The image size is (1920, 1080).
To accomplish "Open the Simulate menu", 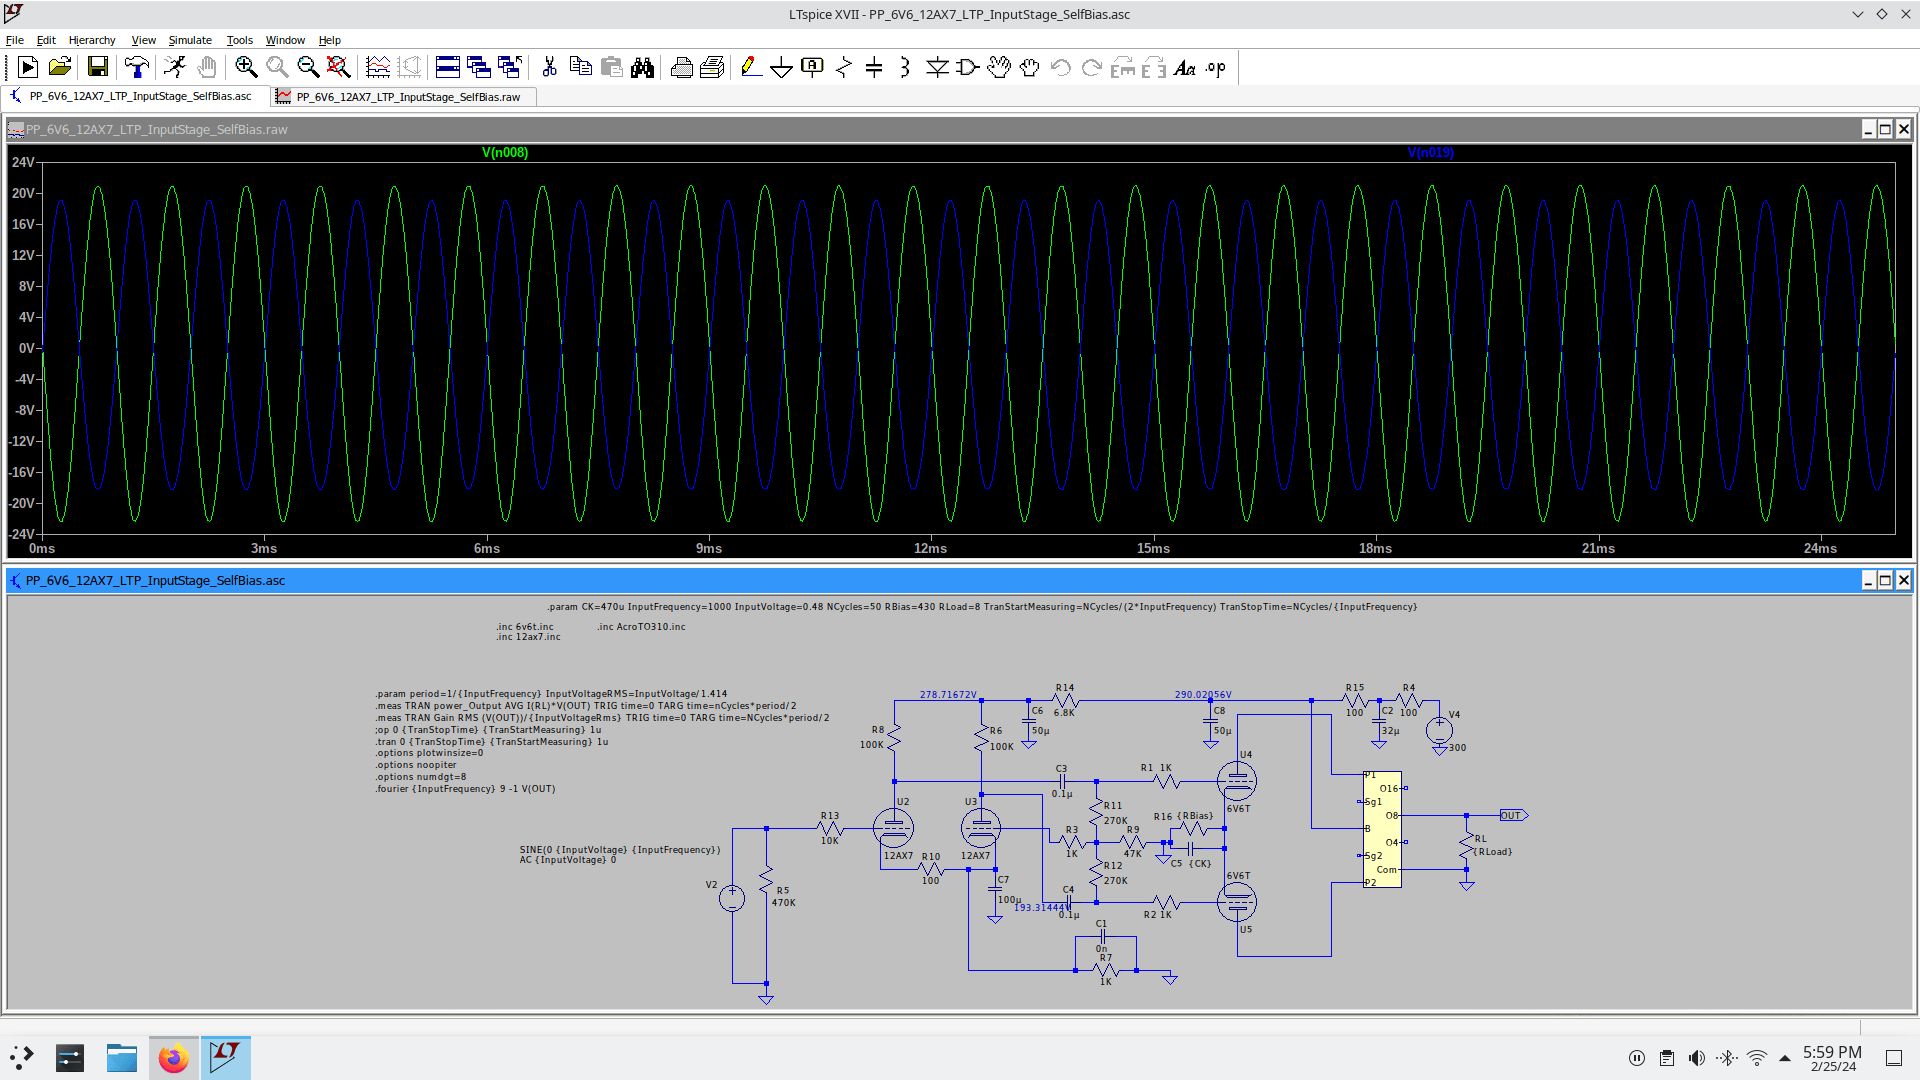I will coord(190,40).
